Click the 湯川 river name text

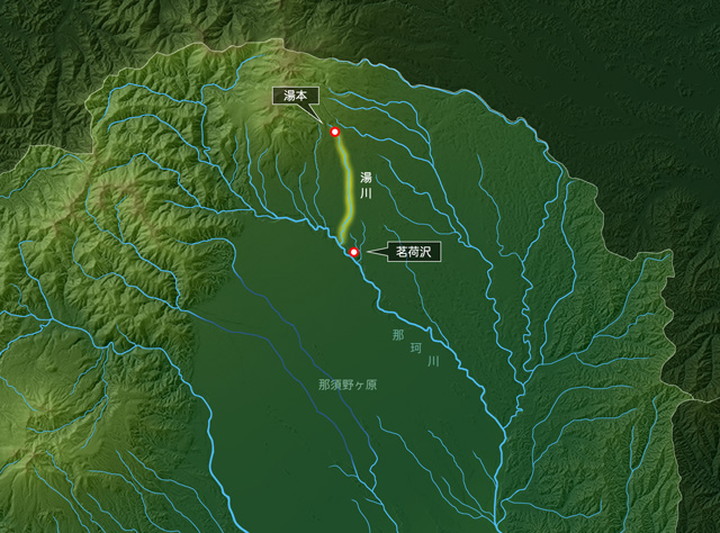tap(366, 185)
